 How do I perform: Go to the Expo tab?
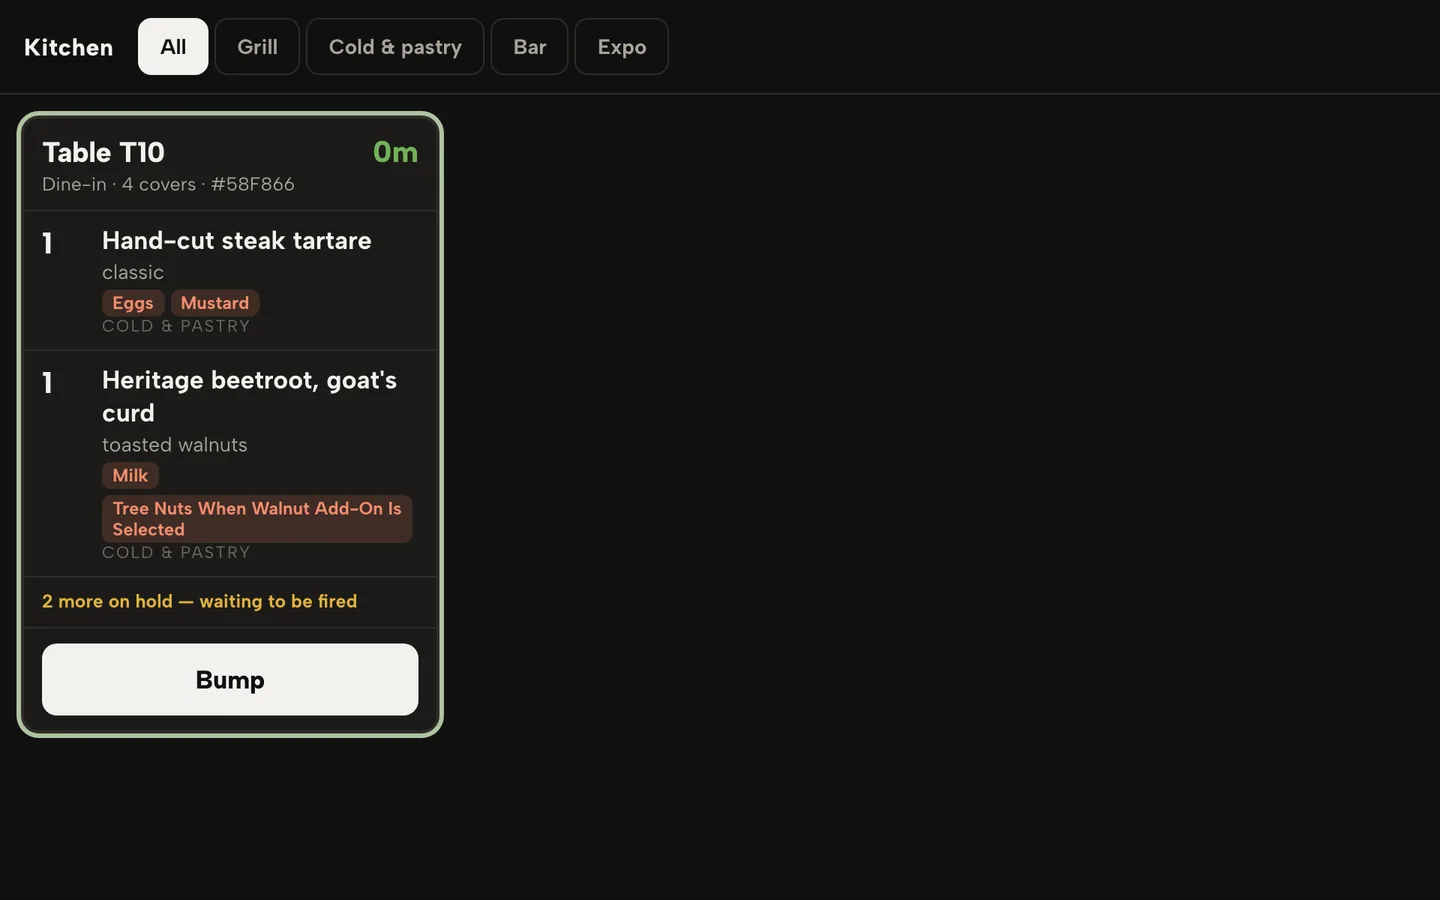621,47
